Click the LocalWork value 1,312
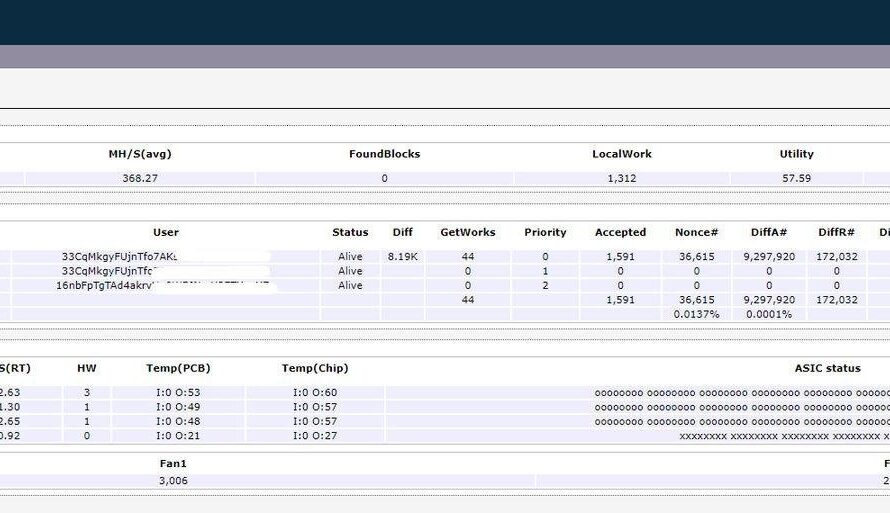This screenshot has width=890, height=513. pos(621,178)
